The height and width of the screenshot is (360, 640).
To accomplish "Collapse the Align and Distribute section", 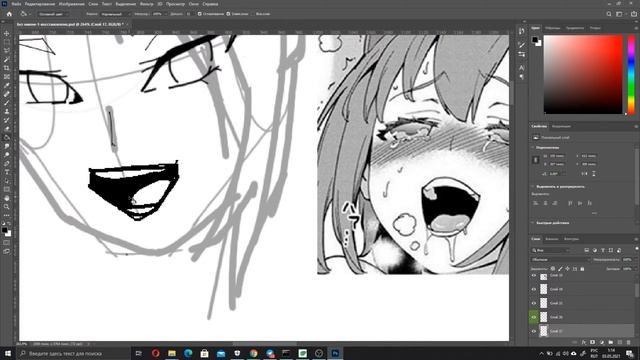I will tap(533, 187).
